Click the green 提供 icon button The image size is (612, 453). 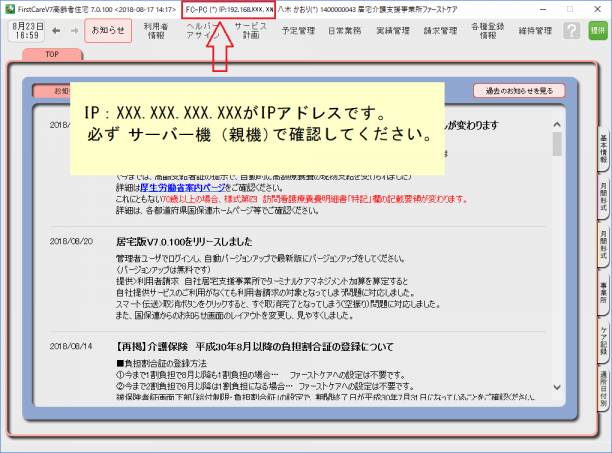597,31
